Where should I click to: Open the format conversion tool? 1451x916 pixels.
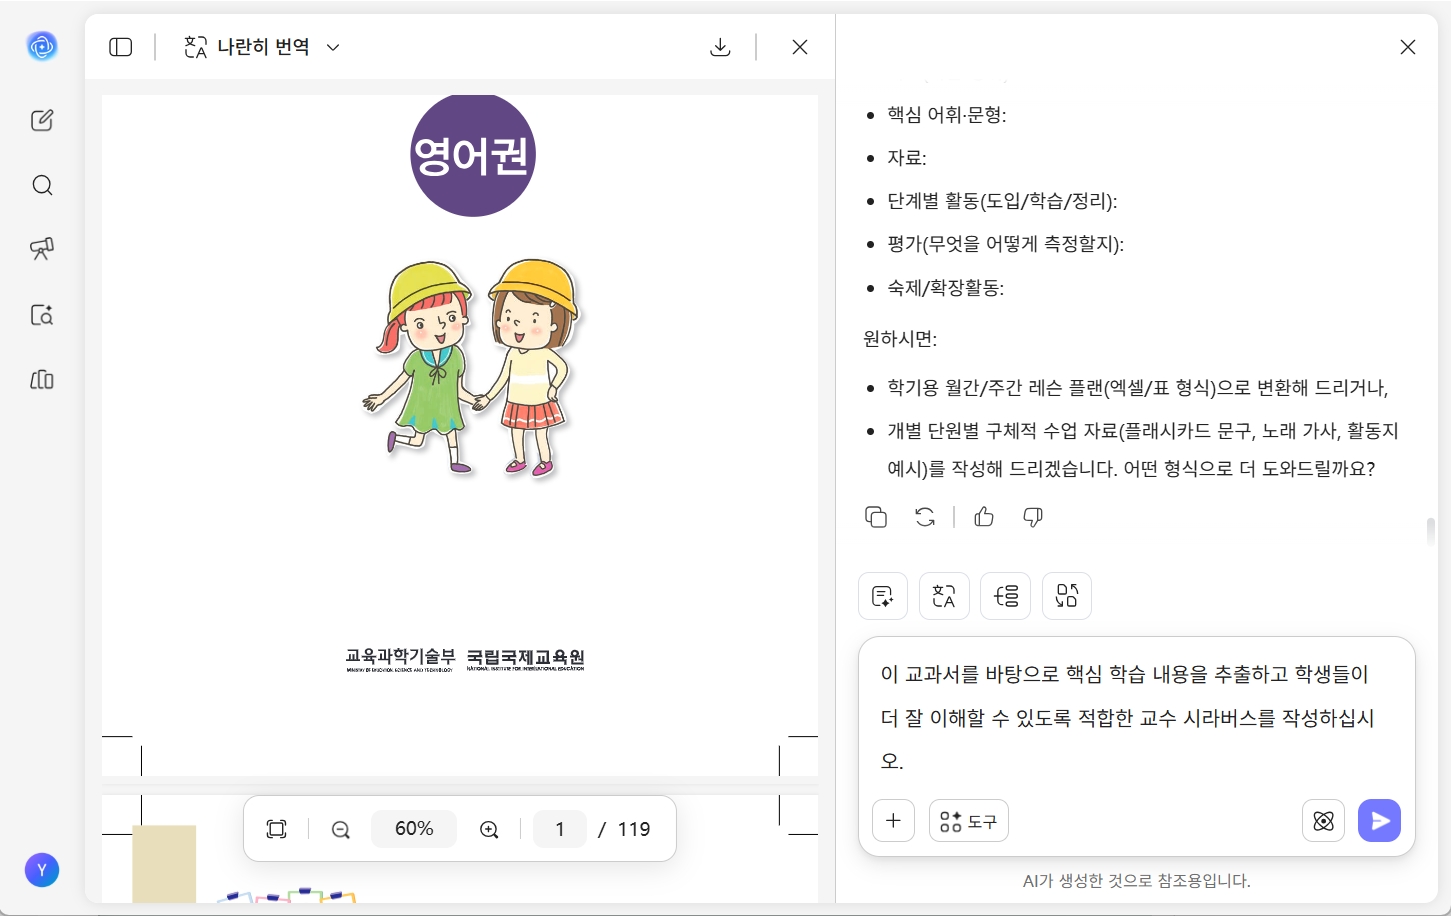[x=1067, y=595]
